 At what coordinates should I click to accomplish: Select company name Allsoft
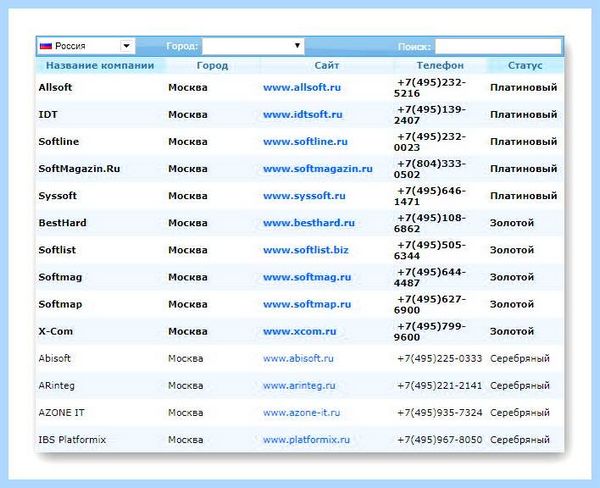(55, 87)
